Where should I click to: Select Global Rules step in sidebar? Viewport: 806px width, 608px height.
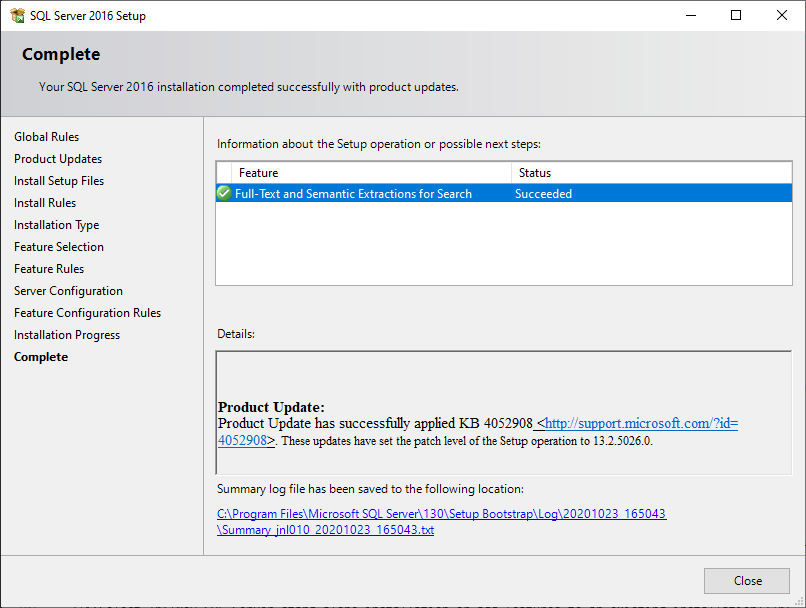click(x=46, y=137)
